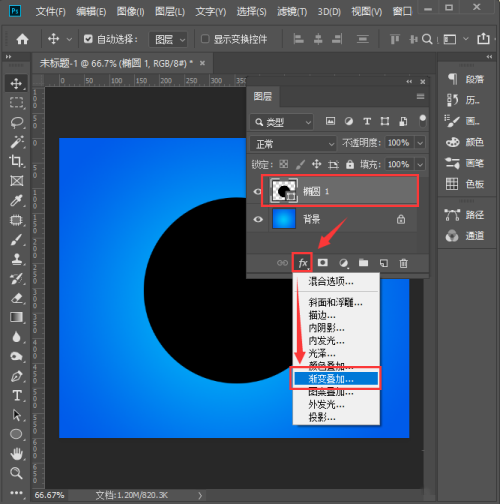
Task: Hide the 椭圆 1 layer via the eye icon
Action: point(257,192)
